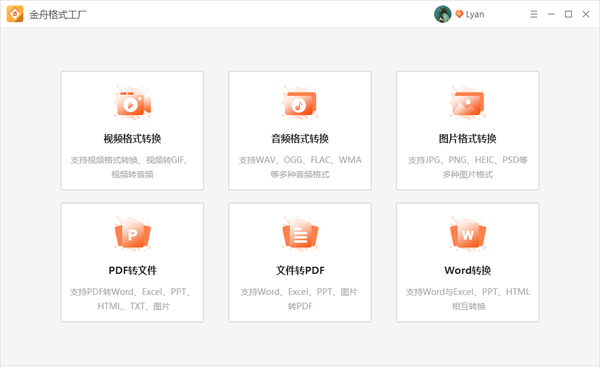This screenshot has height=368, width=600.
Task: Maximize the application window
Action: pos(569,14)
